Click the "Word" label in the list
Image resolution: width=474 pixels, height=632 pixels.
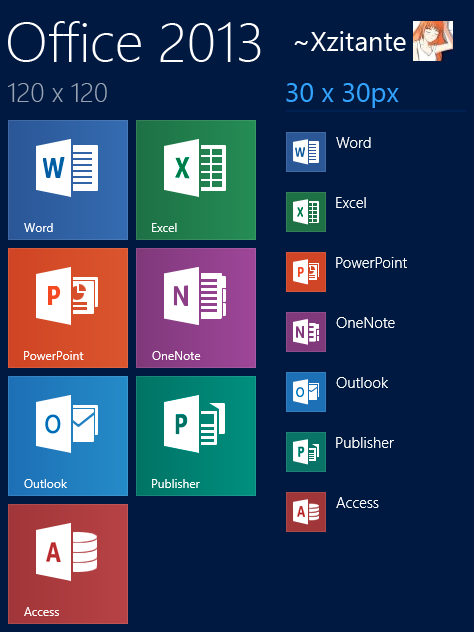coord(353,143)
